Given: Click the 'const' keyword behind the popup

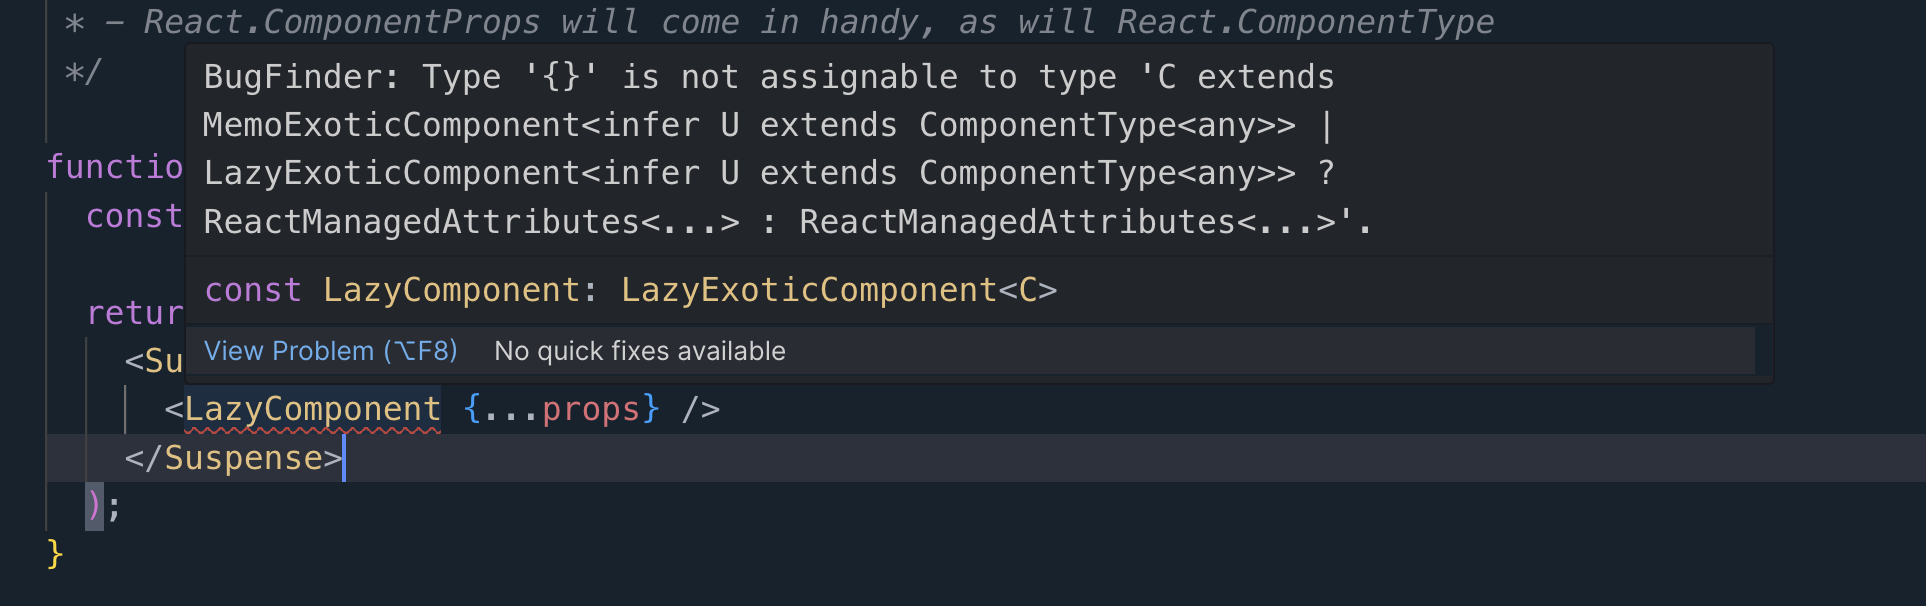Looking at the screenshot, I should pyautogui.click(x=134, y=216).
